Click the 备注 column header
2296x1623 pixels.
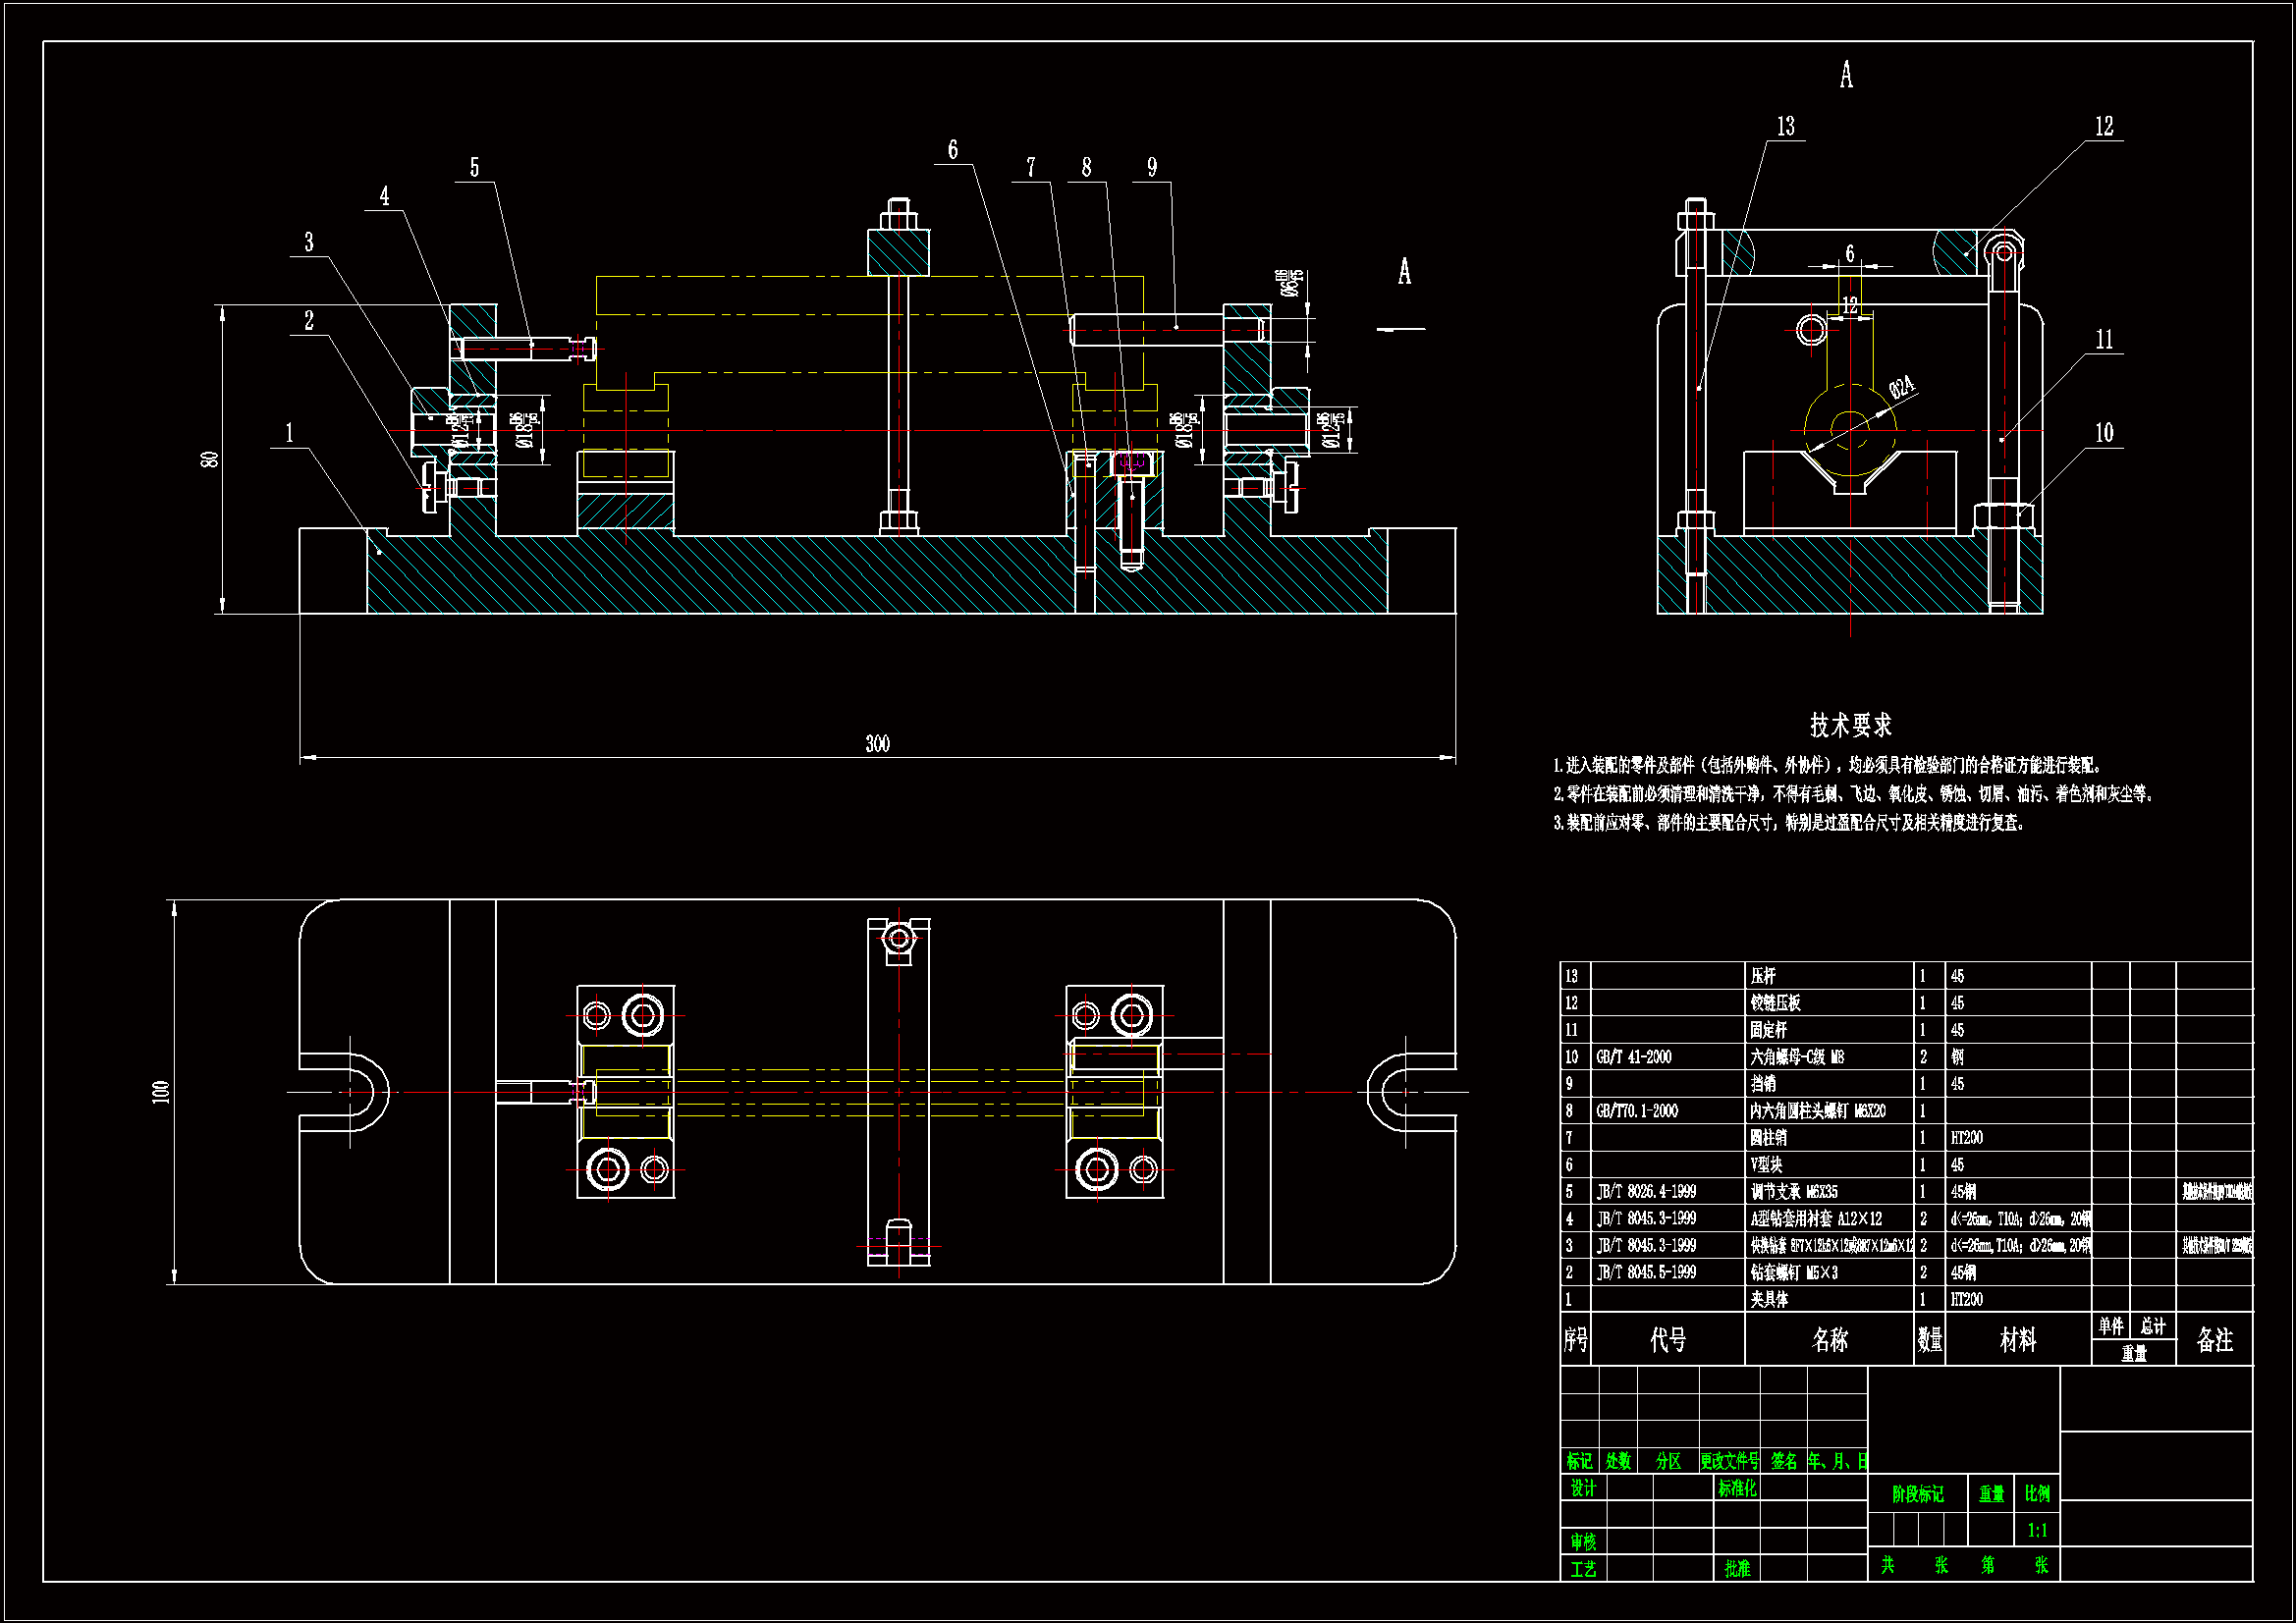[x=2214, y=1339]
